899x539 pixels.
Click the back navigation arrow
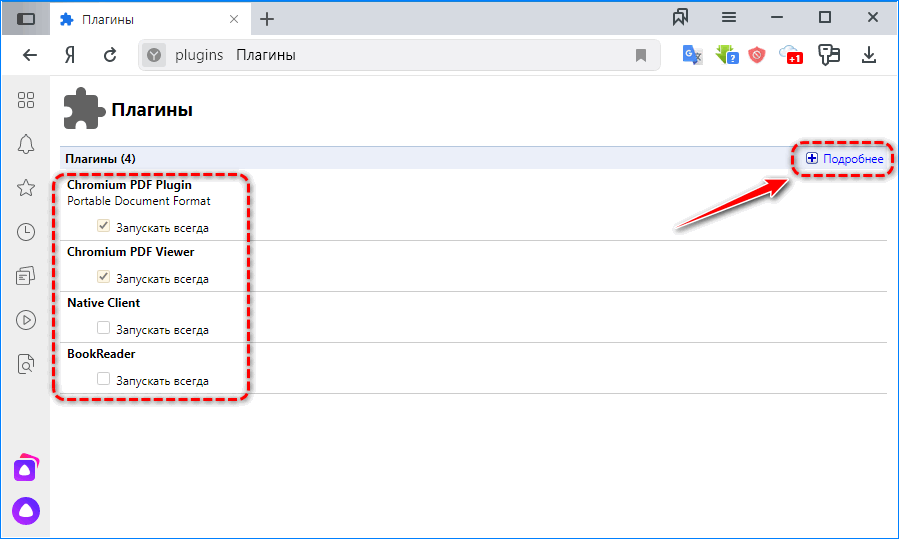click(x=30, y=55)
